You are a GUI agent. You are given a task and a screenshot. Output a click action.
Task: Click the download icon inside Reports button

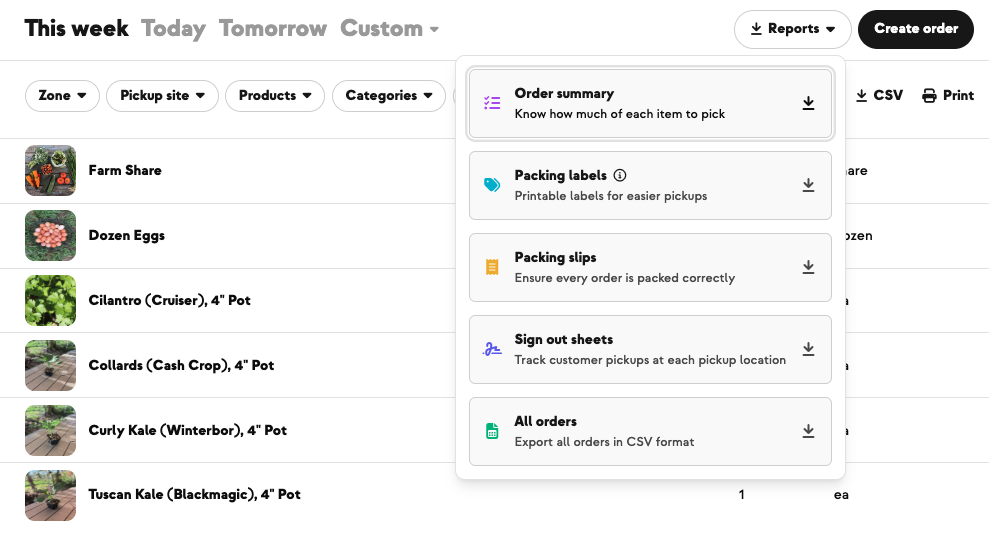tap(756, 29)
